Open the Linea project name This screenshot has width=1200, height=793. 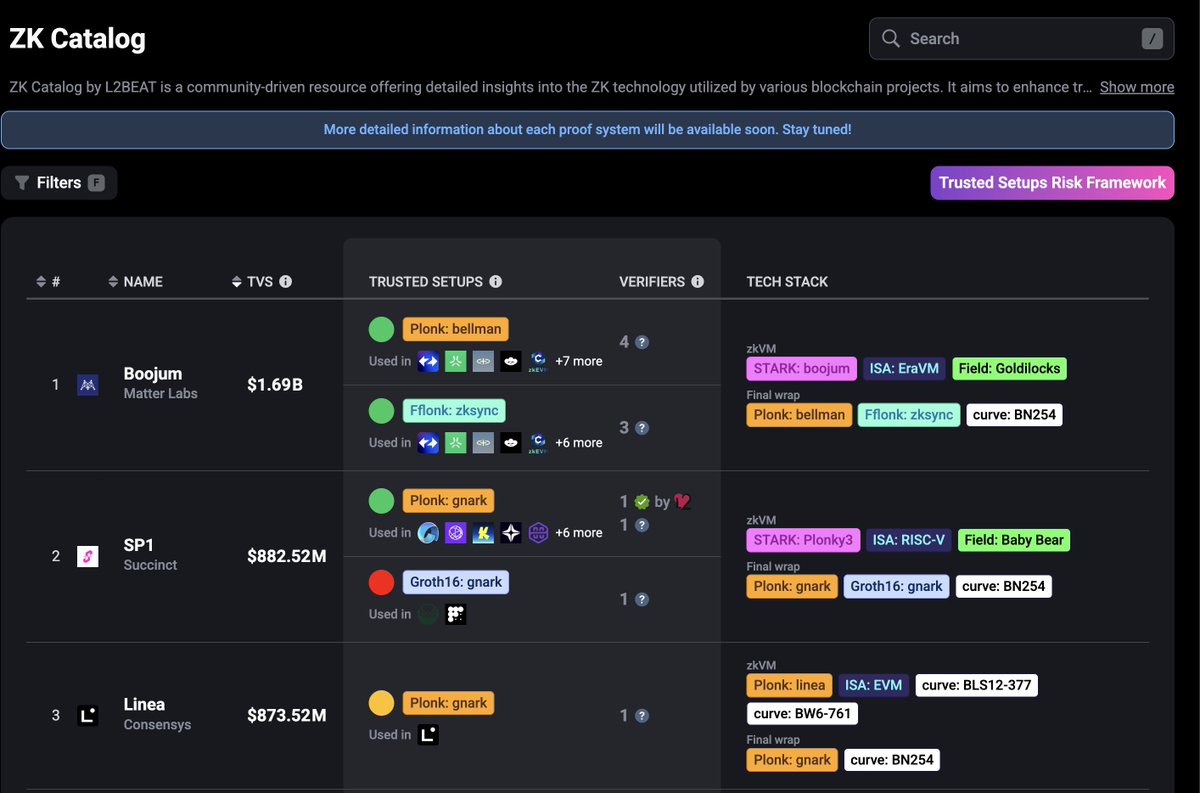145,705
